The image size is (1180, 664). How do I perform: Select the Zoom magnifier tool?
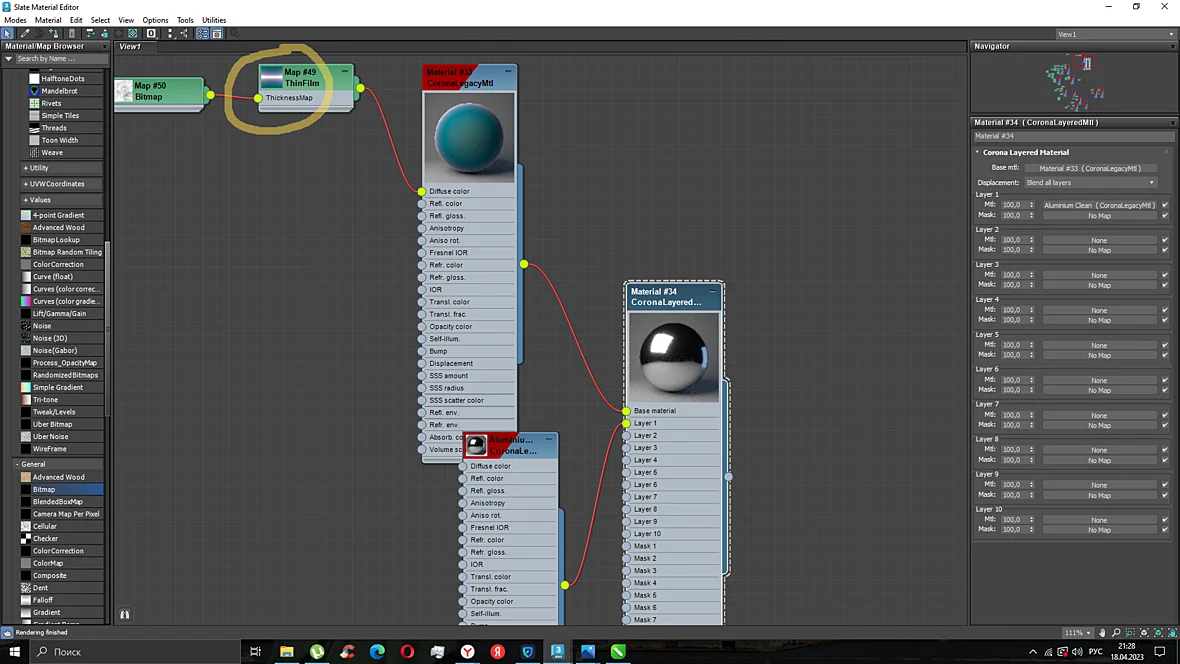pos(1116,633)
